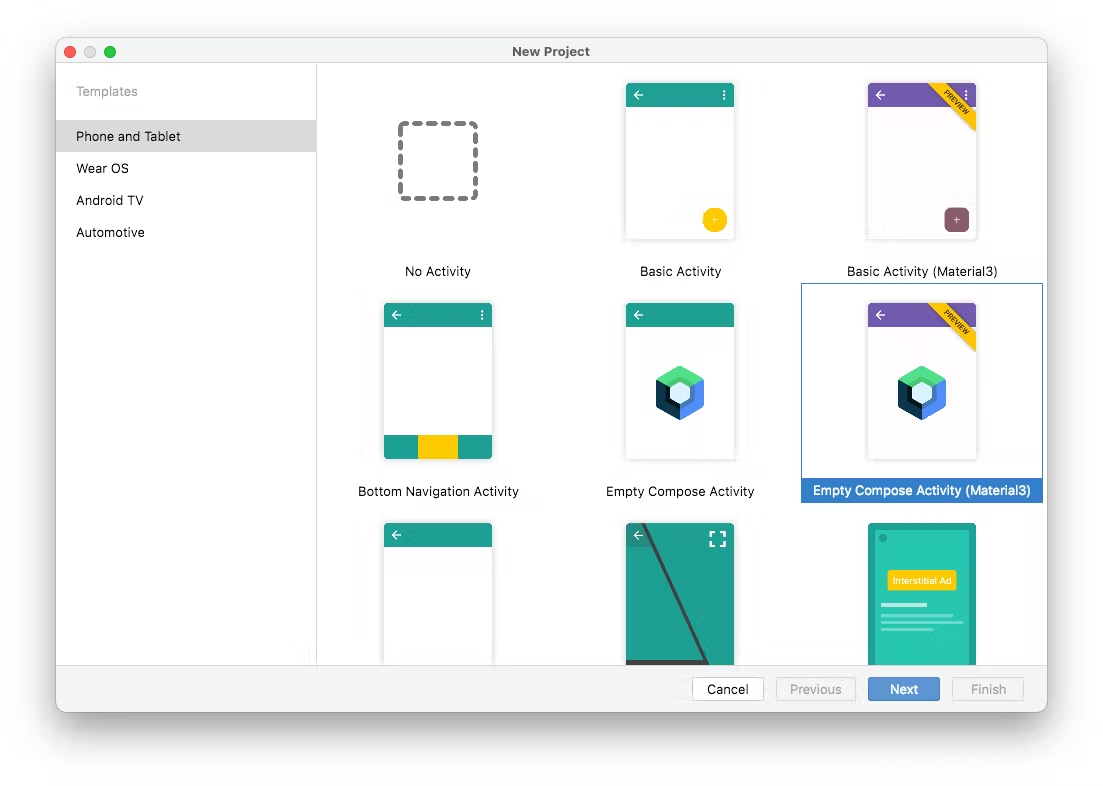1103x786 pixels.
Task: Click the Cancel button
Action: [727, 689]
